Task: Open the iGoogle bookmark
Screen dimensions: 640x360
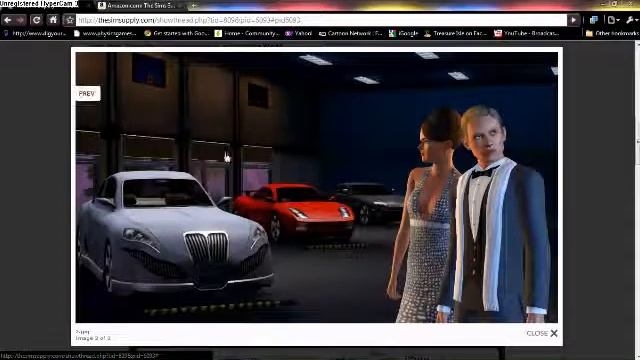Action: 403,33
